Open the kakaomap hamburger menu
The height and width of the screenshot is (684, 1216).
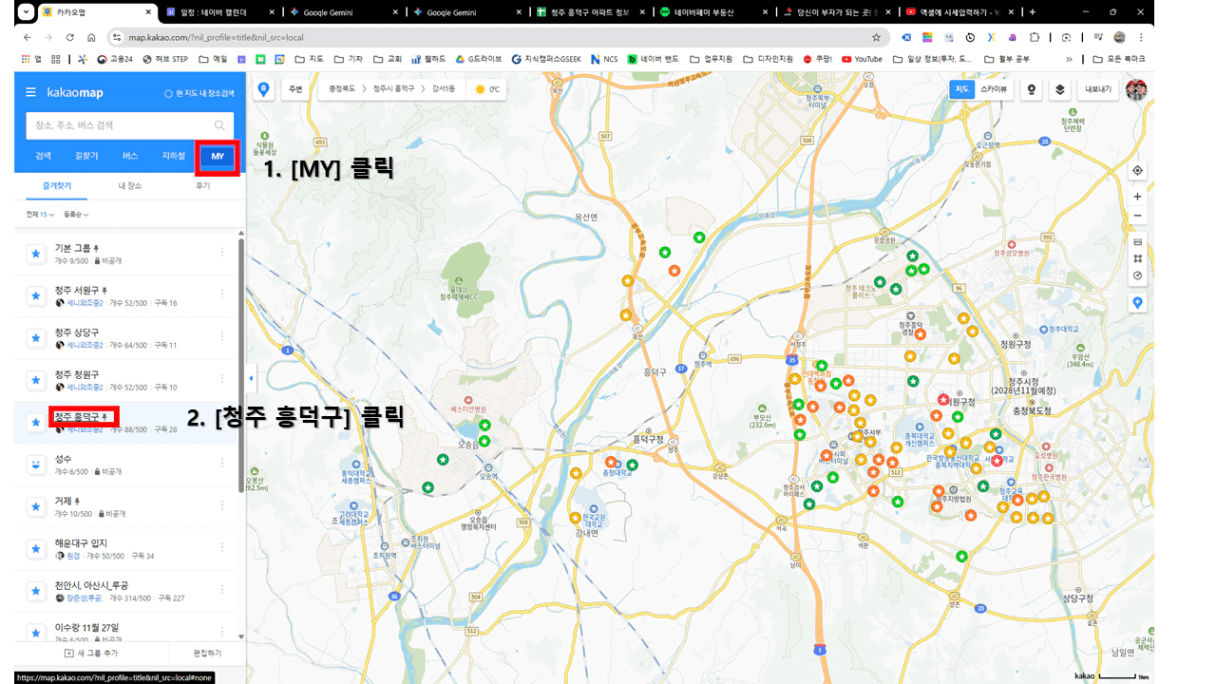point(31,93)
